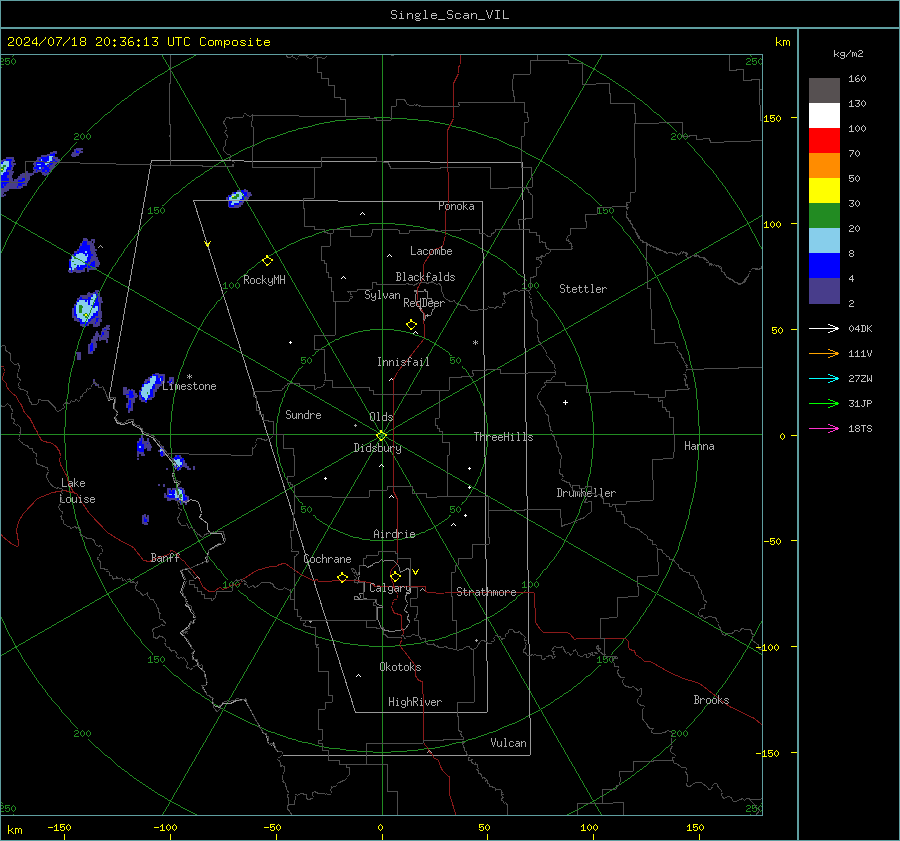Click the cyan 27ZW arrow in legend
Image resolution: width=900 pixels, height=841 pixels.
824,378
